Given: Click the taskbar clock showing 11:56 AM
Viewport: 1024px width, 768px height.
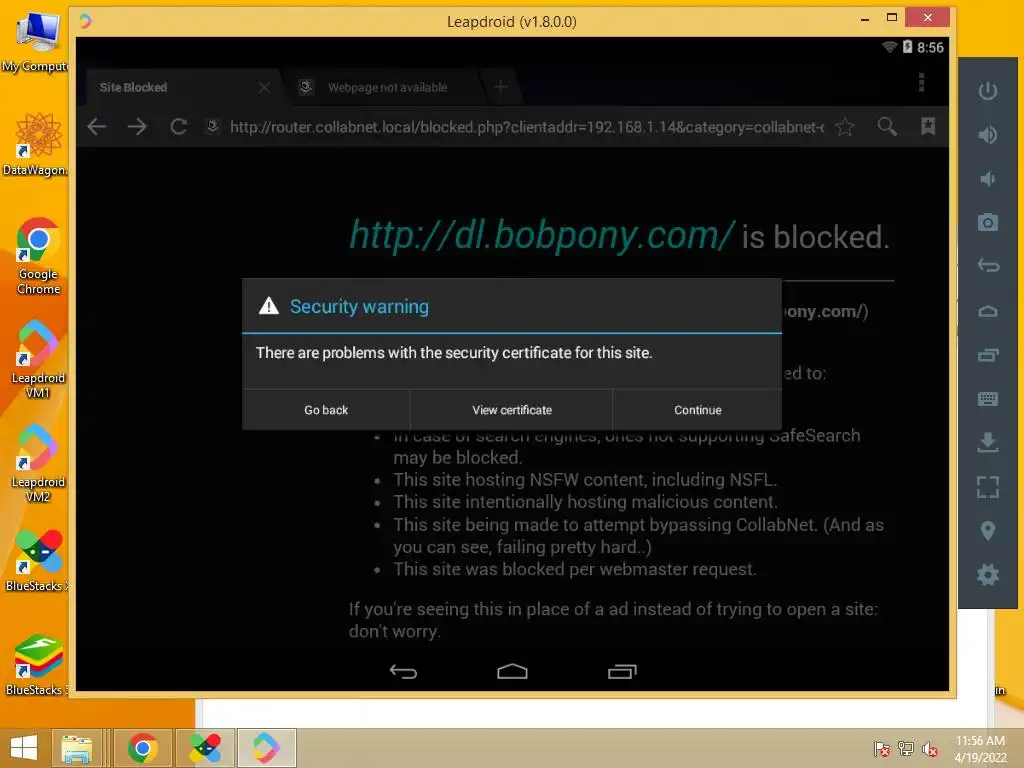Looking at the screenshot, I should click(x=980, y=749).
